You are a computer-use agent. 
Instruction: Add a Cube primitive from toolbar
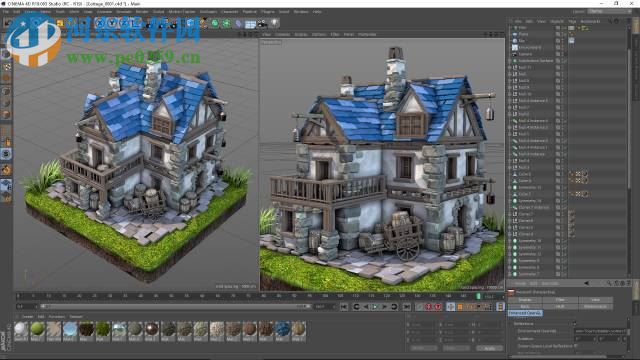[191, 23]
